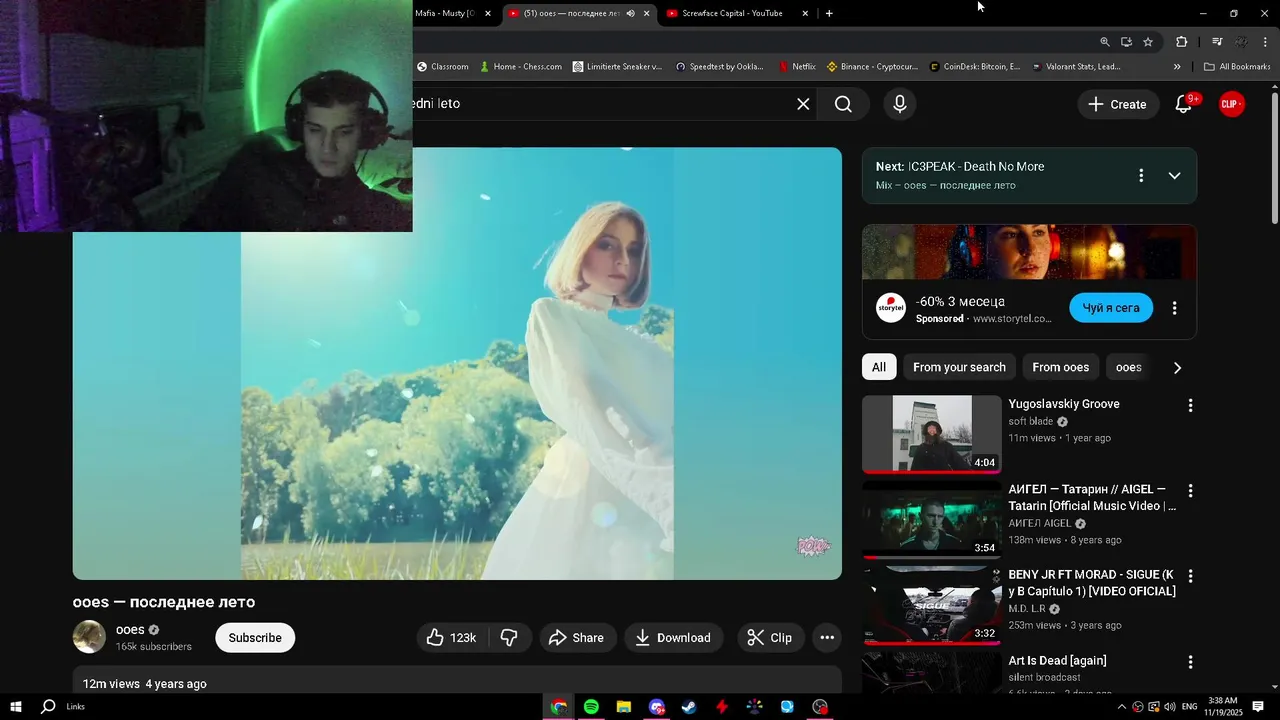Show hidden system tray icons

coord(1121,707)
